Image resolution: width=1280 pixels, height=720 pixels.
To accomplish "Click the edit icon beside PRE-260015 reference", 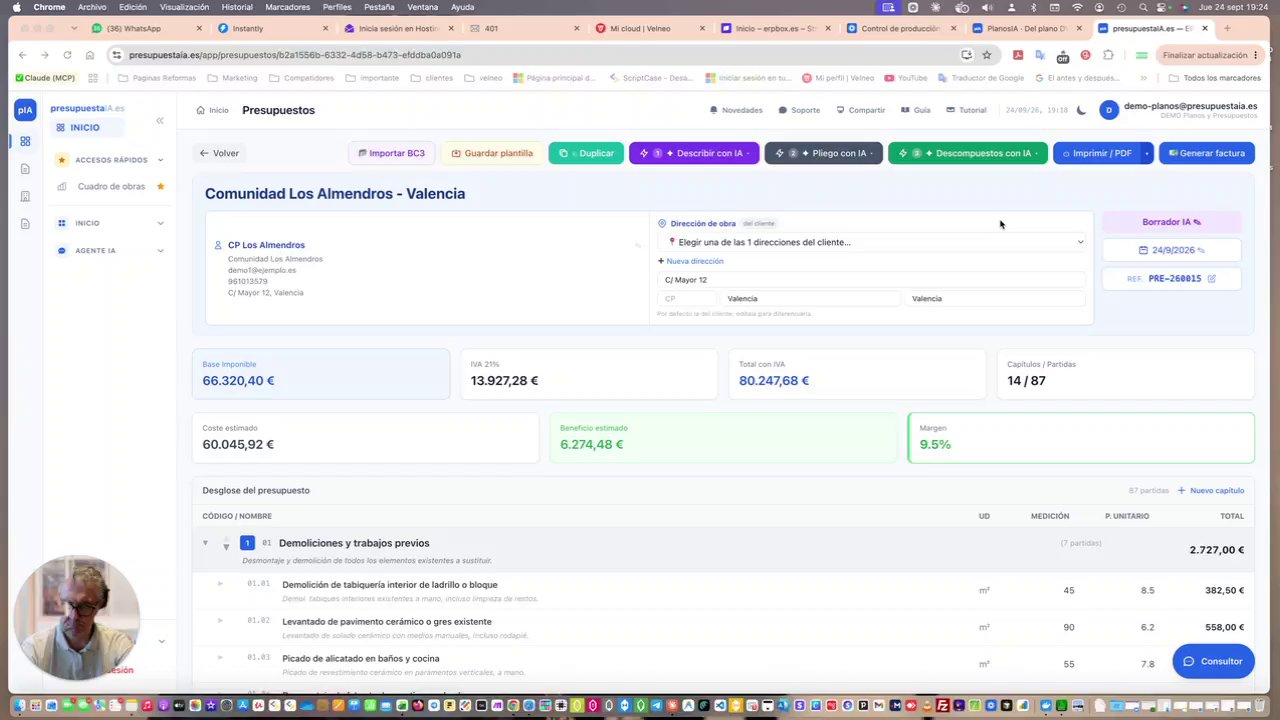I will point(1211,279).
